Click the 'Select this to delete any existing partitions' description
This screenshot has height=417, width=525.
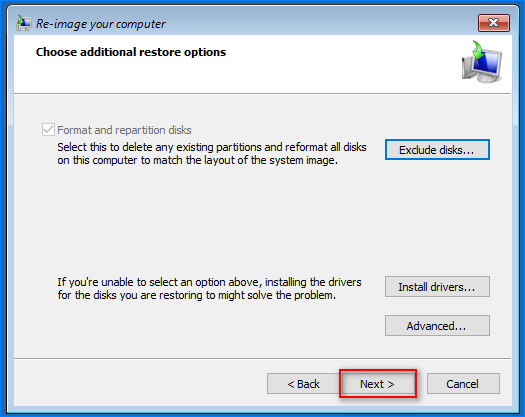tap(212, 154)
